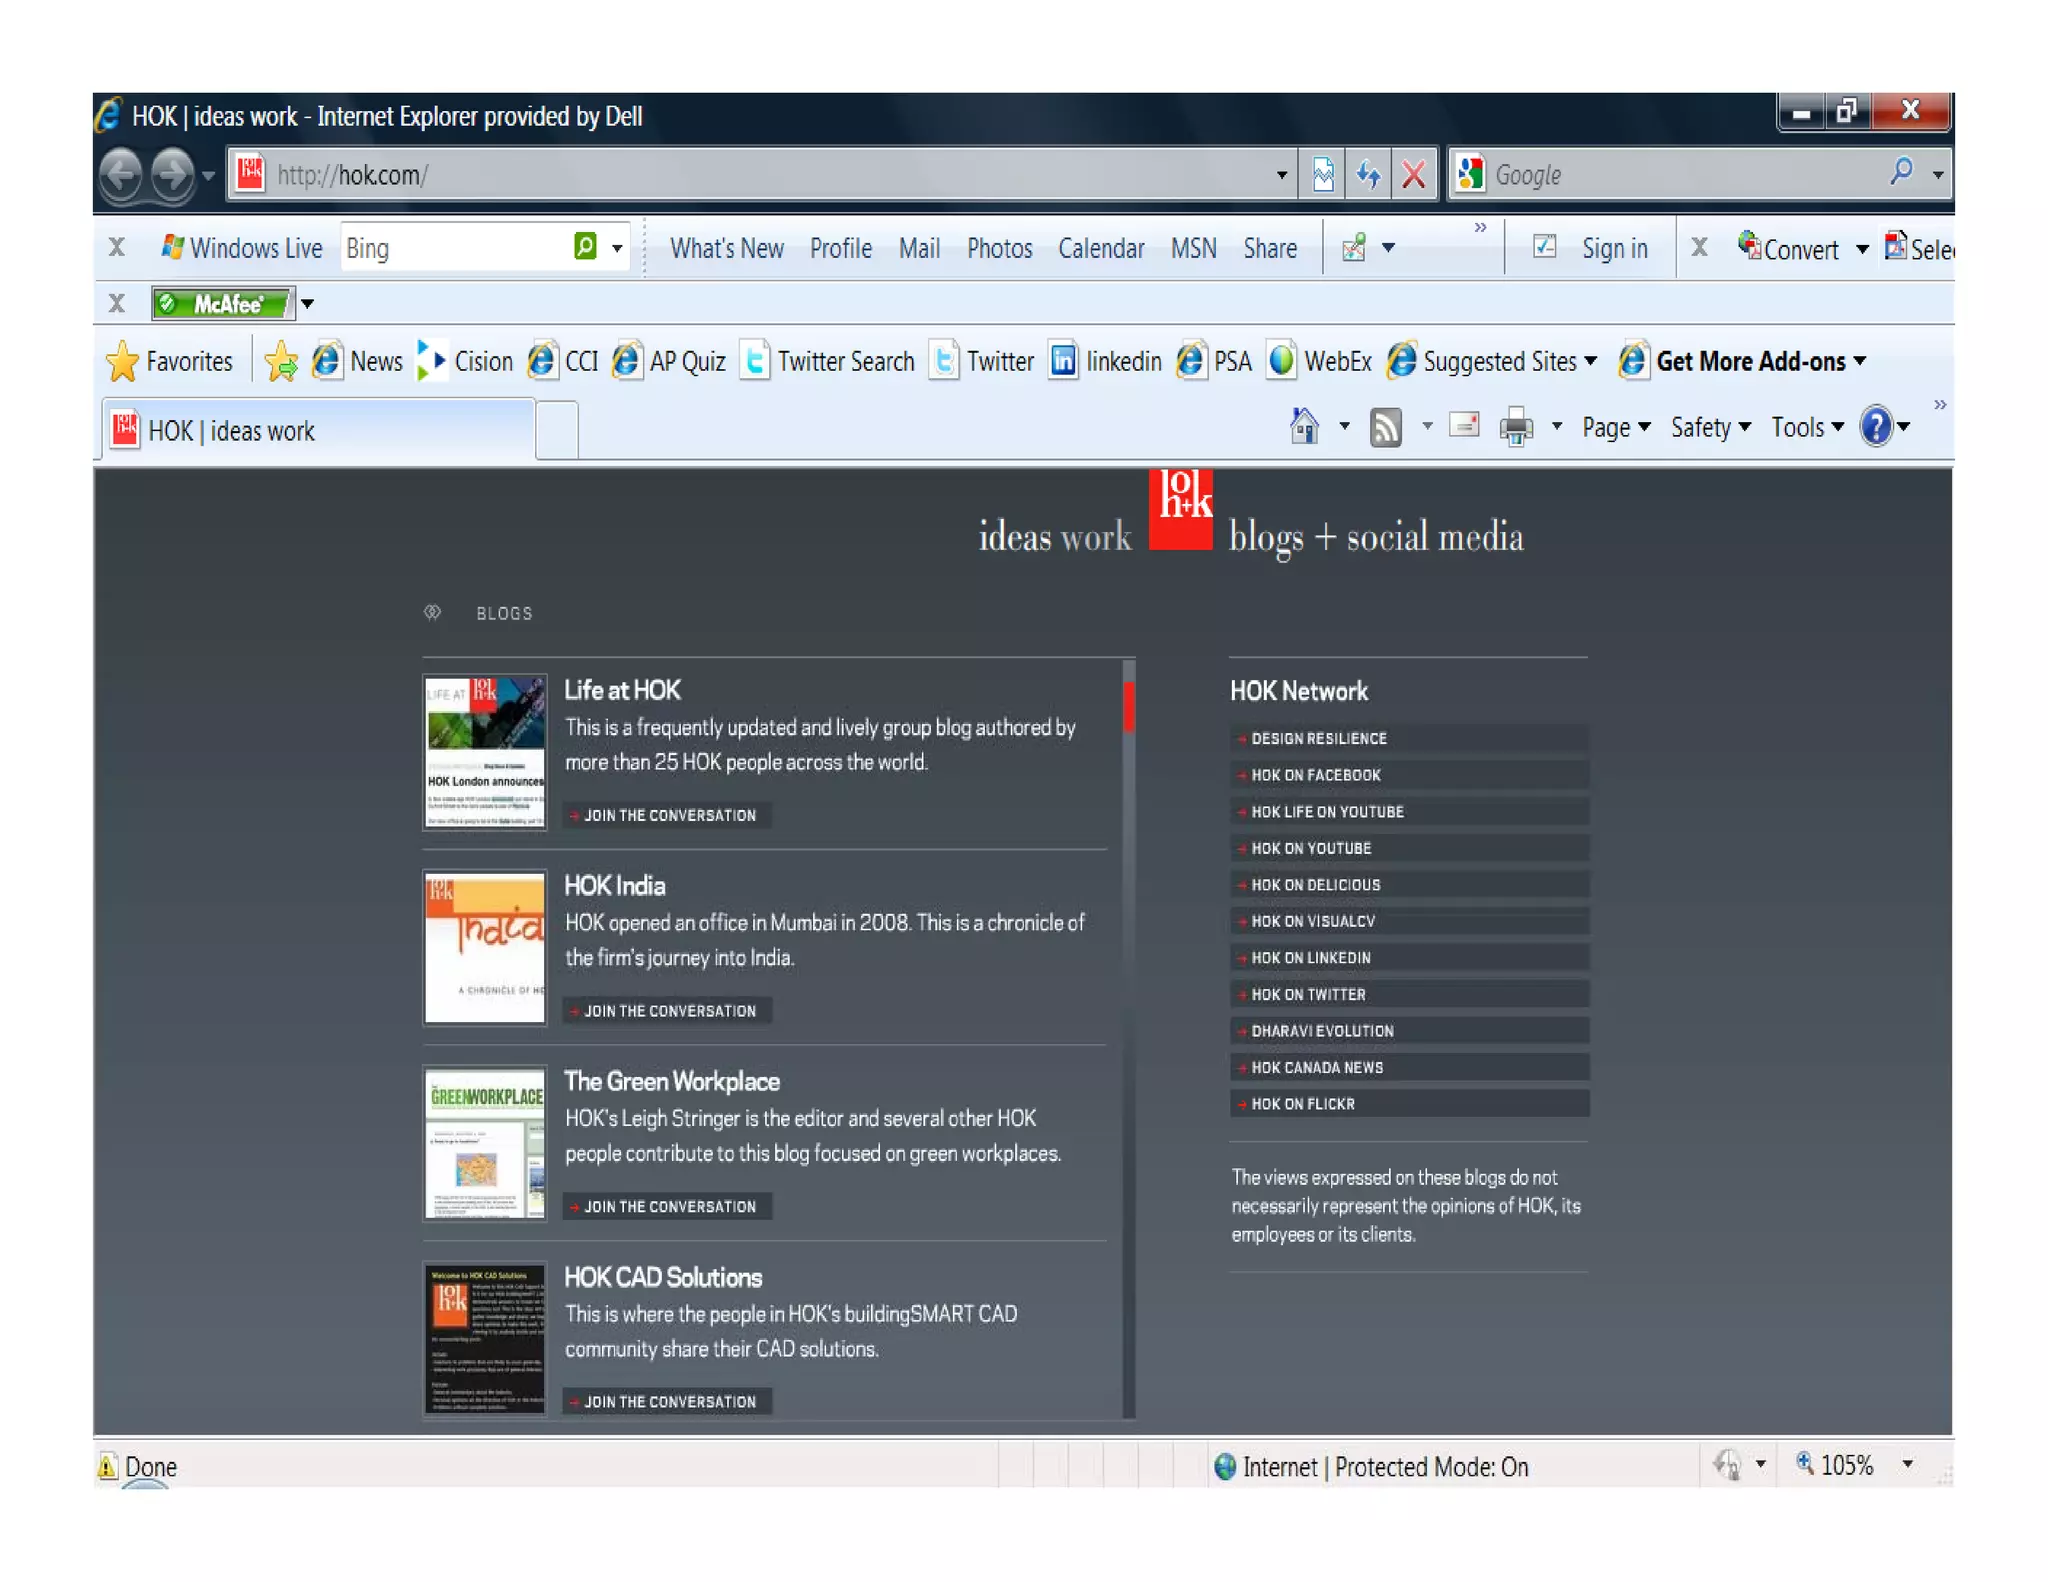
Task: Open the Help menu dropdown arrow
Action: coord(1904,427)
